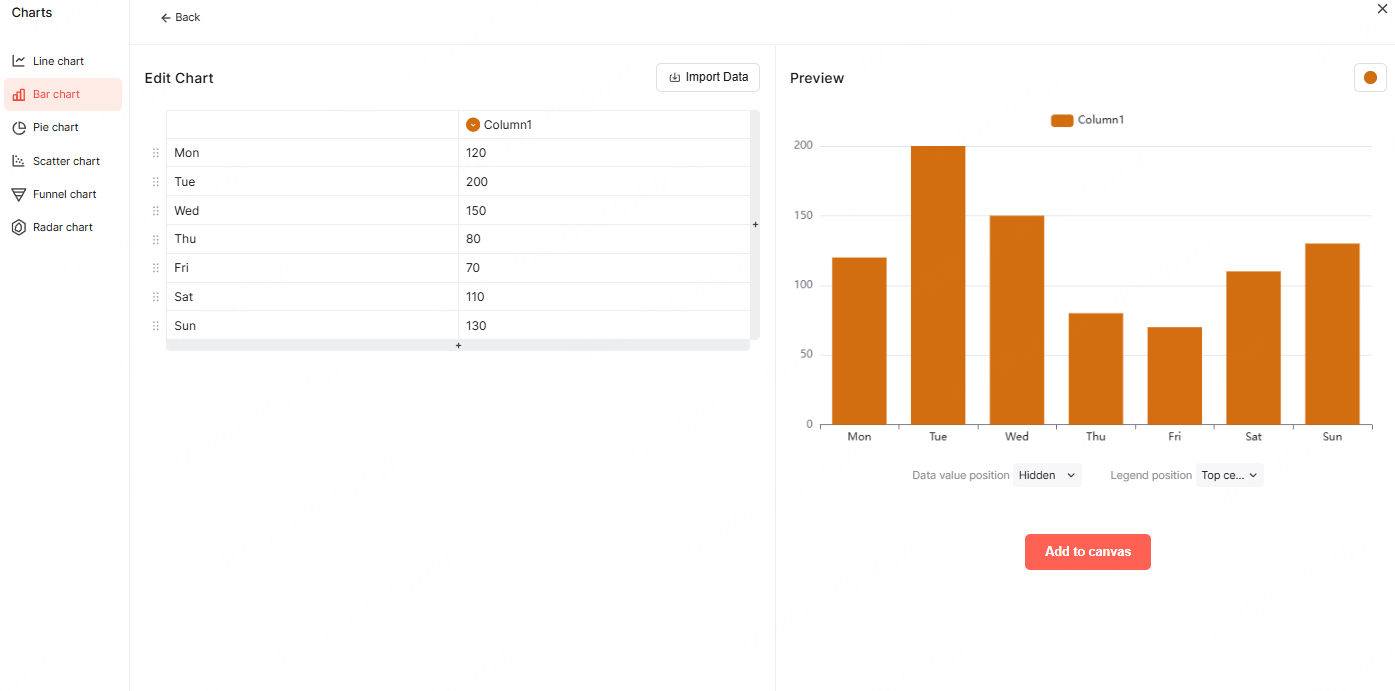Screen dimensions: 1395x691
Task: Open the Legend position dropdown
Action: [1229, 475]
